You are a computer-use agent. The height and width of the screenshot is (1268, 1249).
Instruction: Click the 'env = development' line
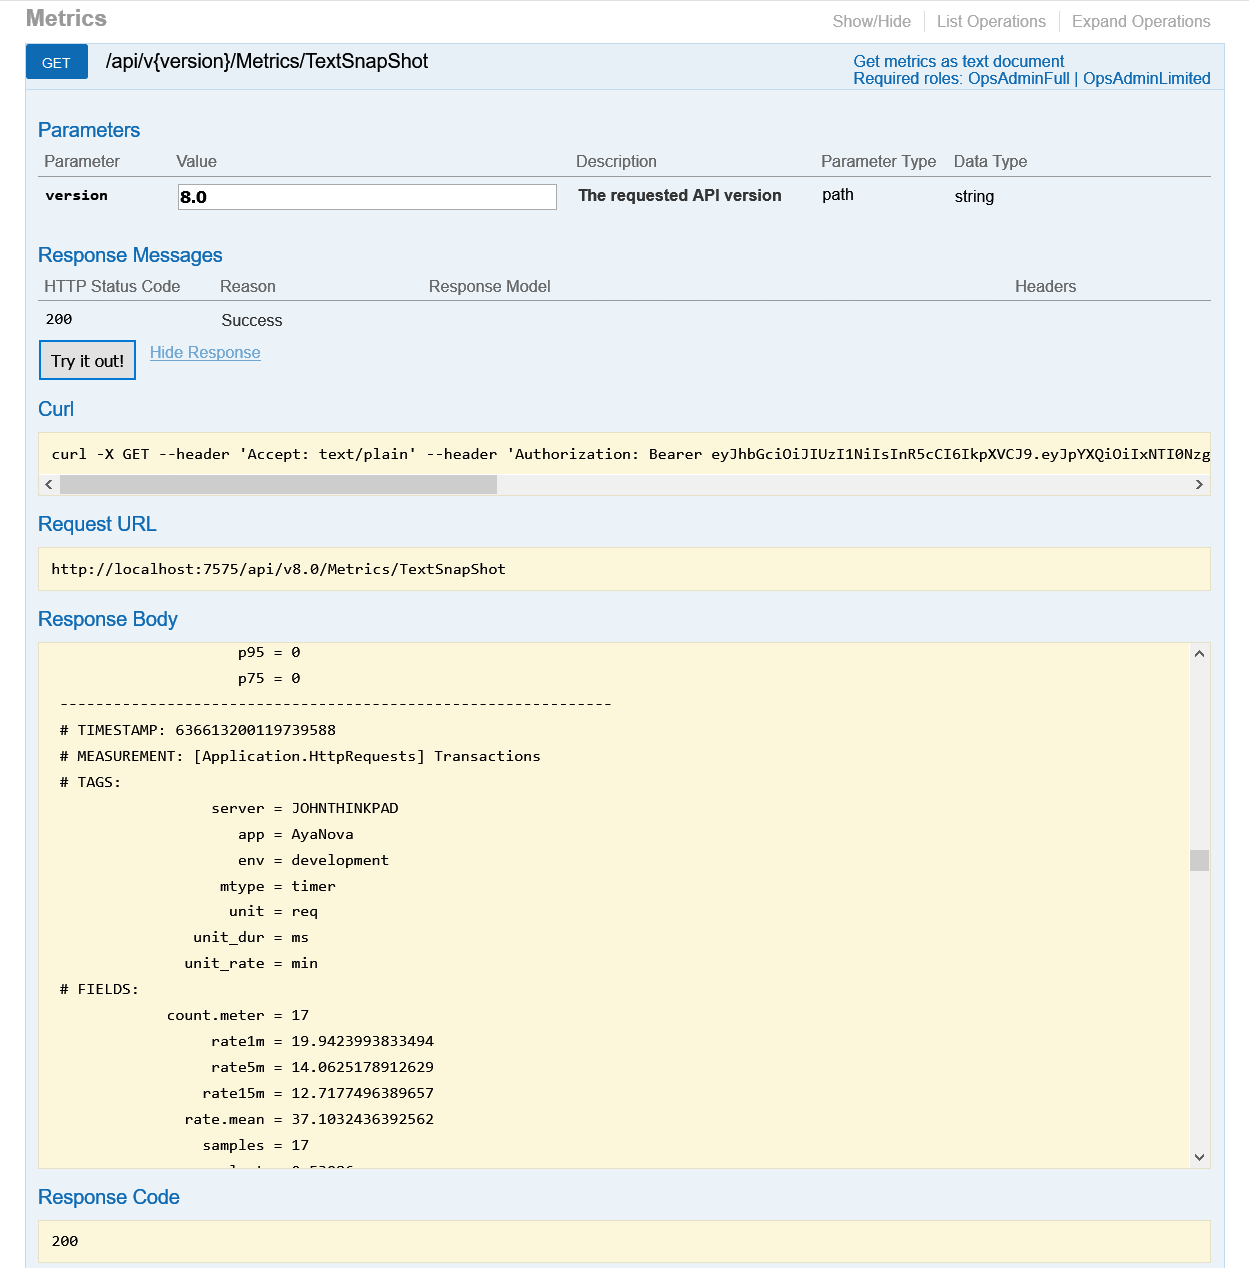(x=313, y=860)
